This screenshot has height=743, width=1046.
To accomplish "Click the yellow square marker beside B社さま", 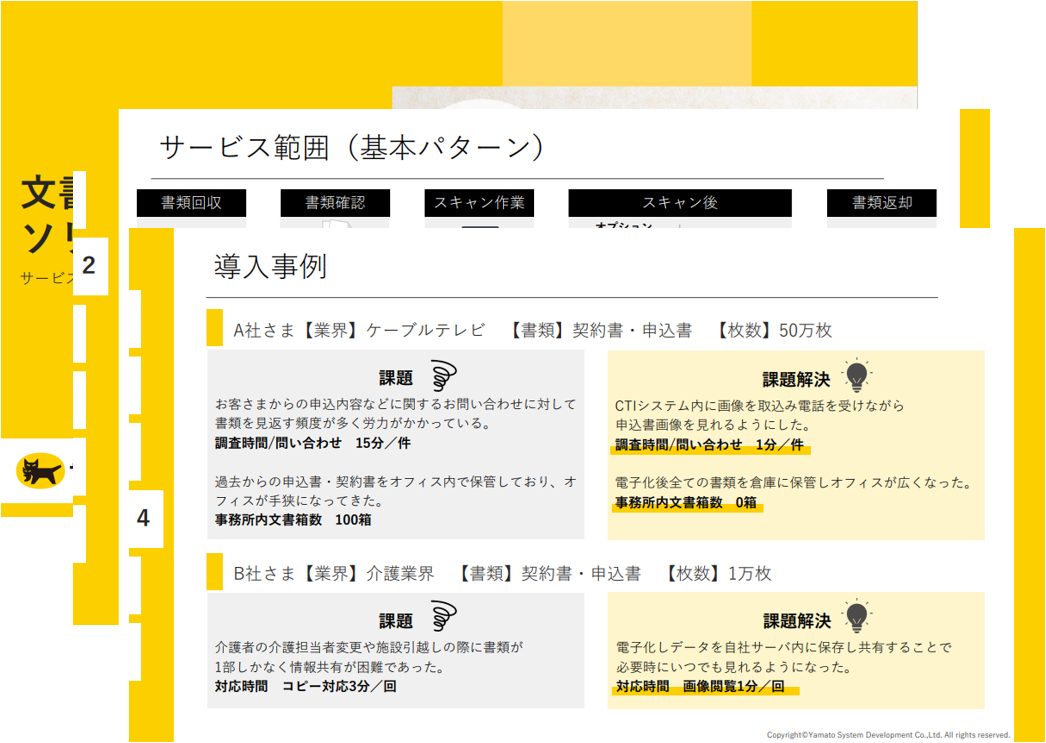I will point(214,572).
